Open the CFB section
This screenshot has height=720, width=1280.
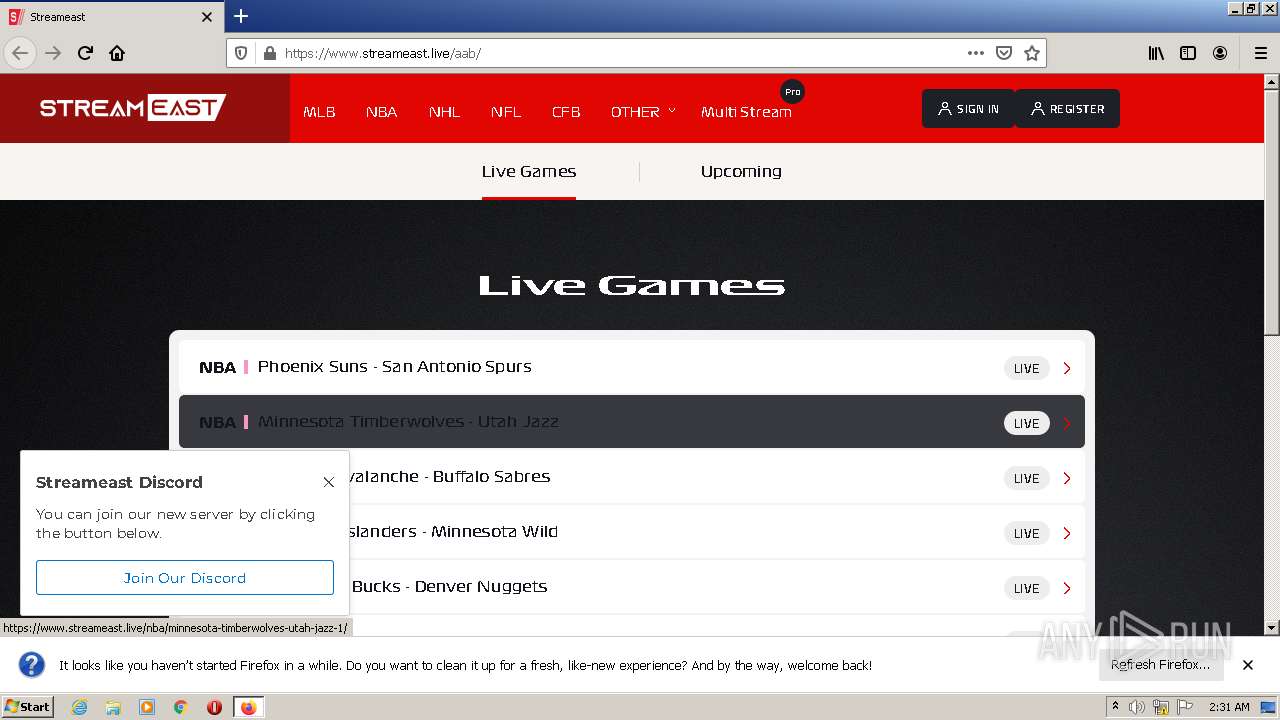tap(566, 111)
